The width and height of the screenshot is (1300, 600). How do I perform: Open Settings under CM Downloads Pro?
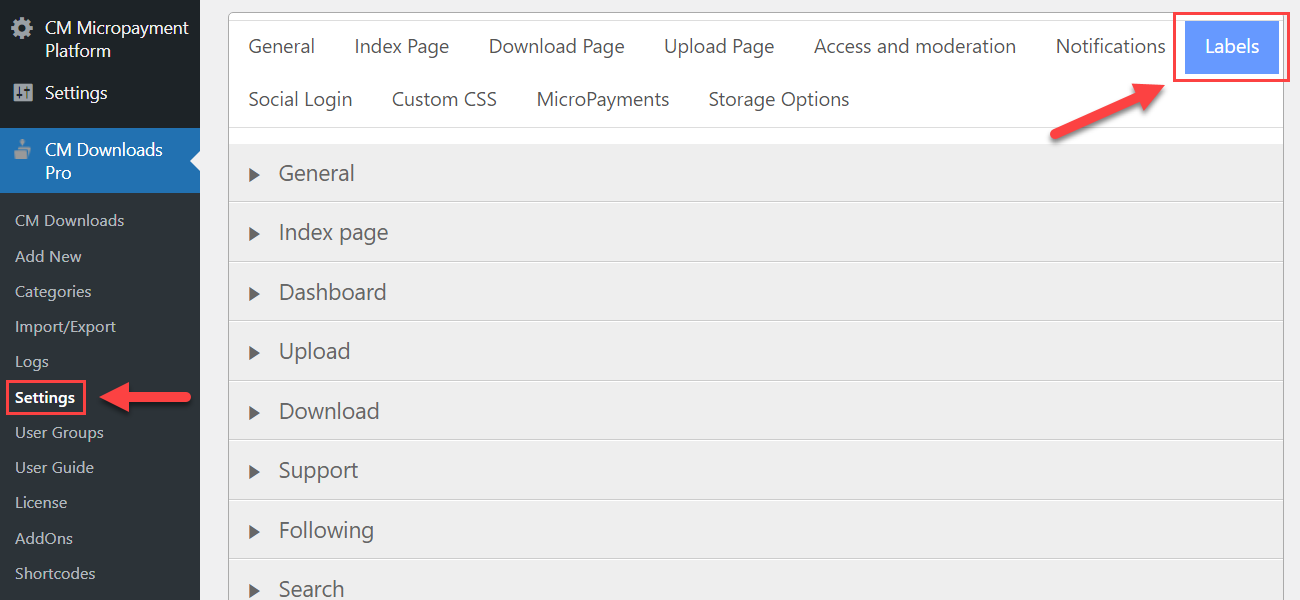pos(45,398)
